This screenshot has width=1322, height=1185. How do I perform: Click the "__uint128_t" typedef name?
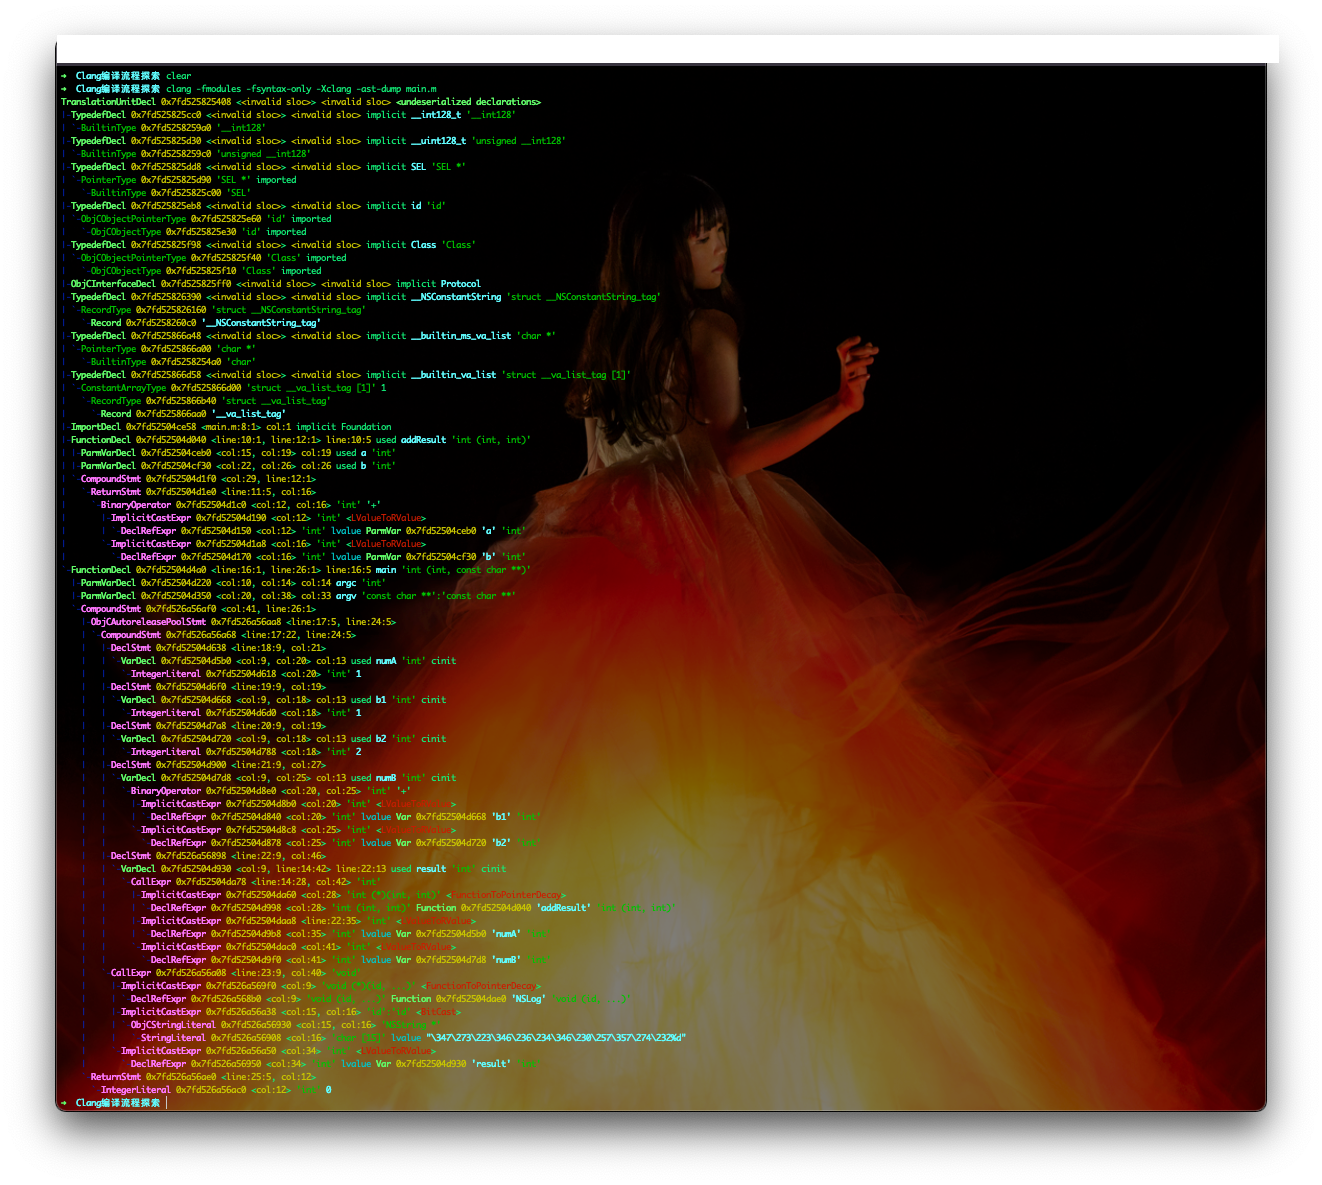coord(438,141)
